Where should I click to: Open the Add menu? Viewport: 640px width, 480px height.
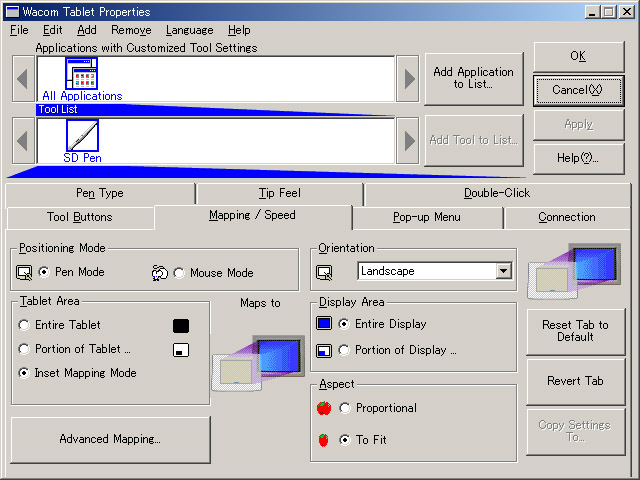click(x=87, y=30)
